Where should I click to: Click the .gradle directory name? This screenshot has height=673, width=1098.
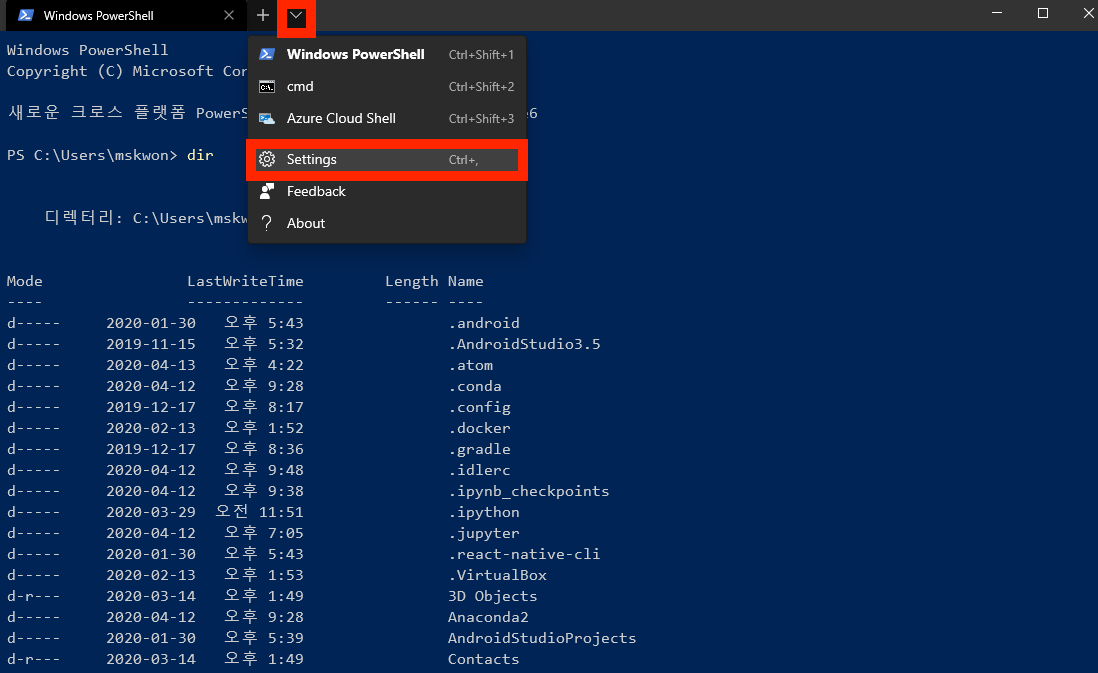coord(480,450)
